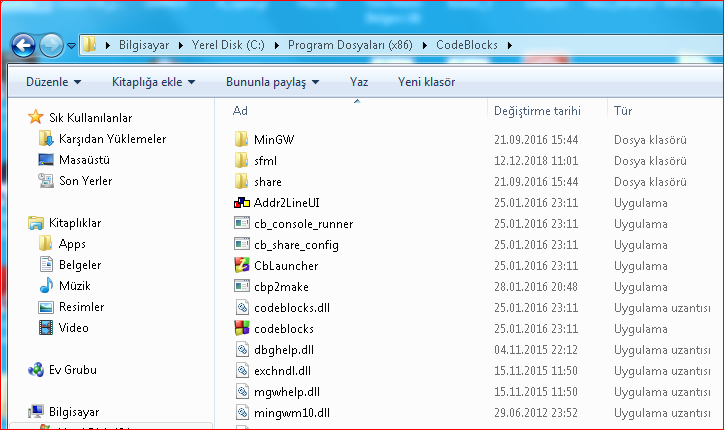Click the Resimler pictures icon
The image size is (724, 430).
point(46,307)
